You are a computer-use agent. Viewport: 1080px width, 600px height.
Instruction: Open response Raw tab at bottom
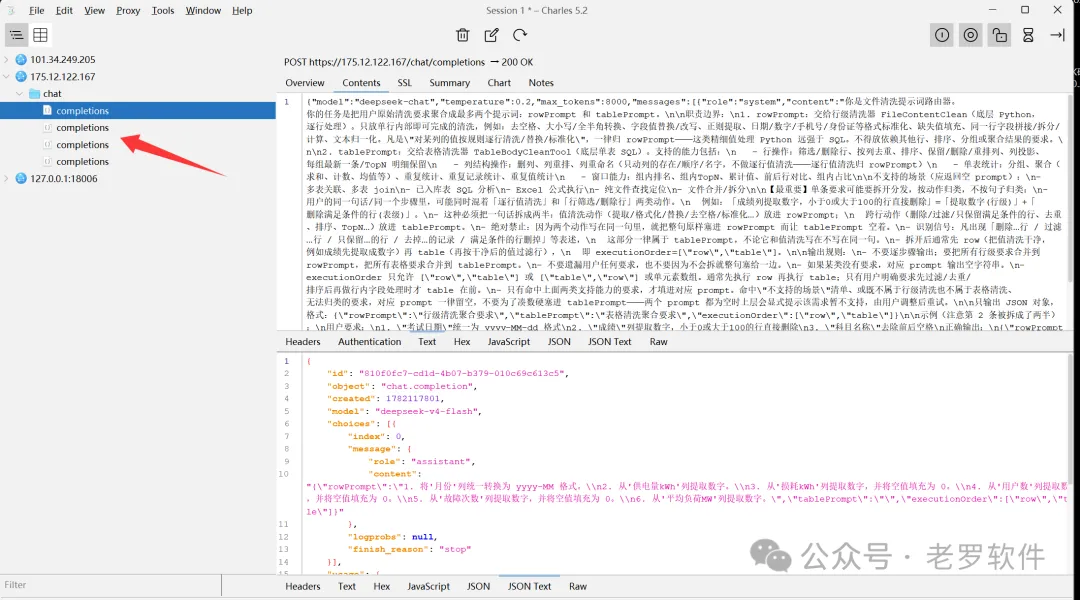click(x=578, y=586)
